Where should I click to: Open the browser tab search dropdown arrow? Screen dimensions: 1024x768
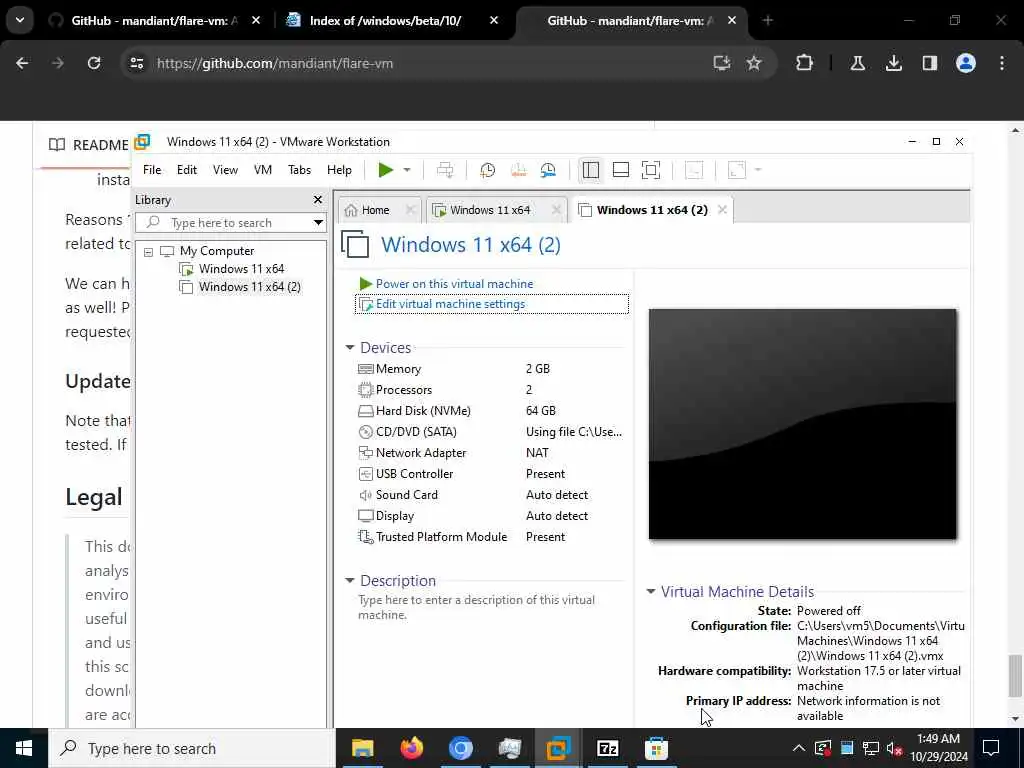pyautogui.click(x=20, y=20)
